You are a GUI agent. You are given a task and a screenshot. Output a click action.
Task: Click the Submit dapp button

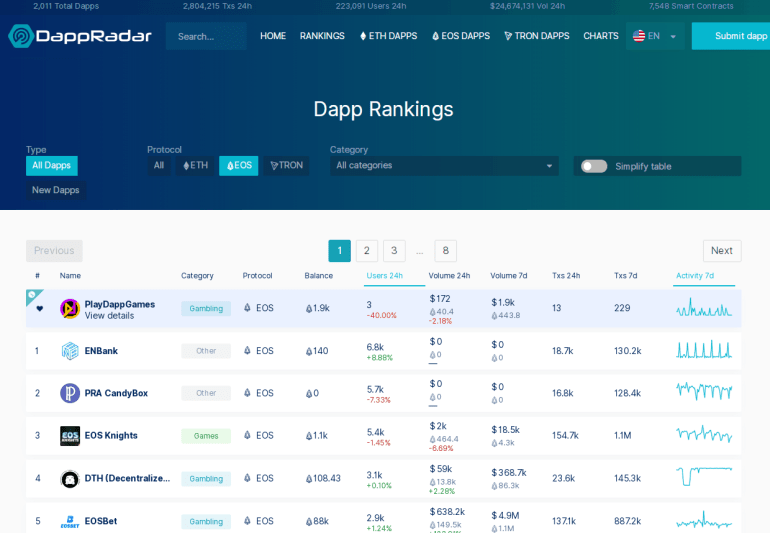[x=731, y=36]
